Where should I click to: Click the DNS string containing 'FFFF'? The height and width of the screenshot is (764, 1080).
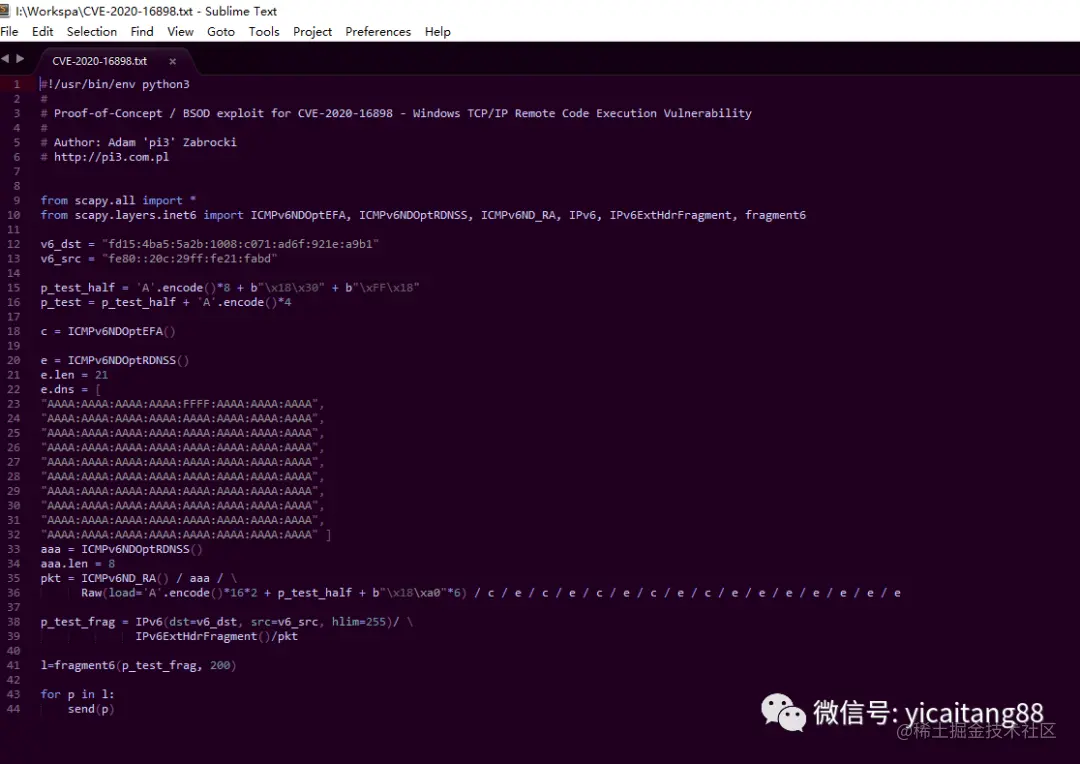tap(183, 404)
